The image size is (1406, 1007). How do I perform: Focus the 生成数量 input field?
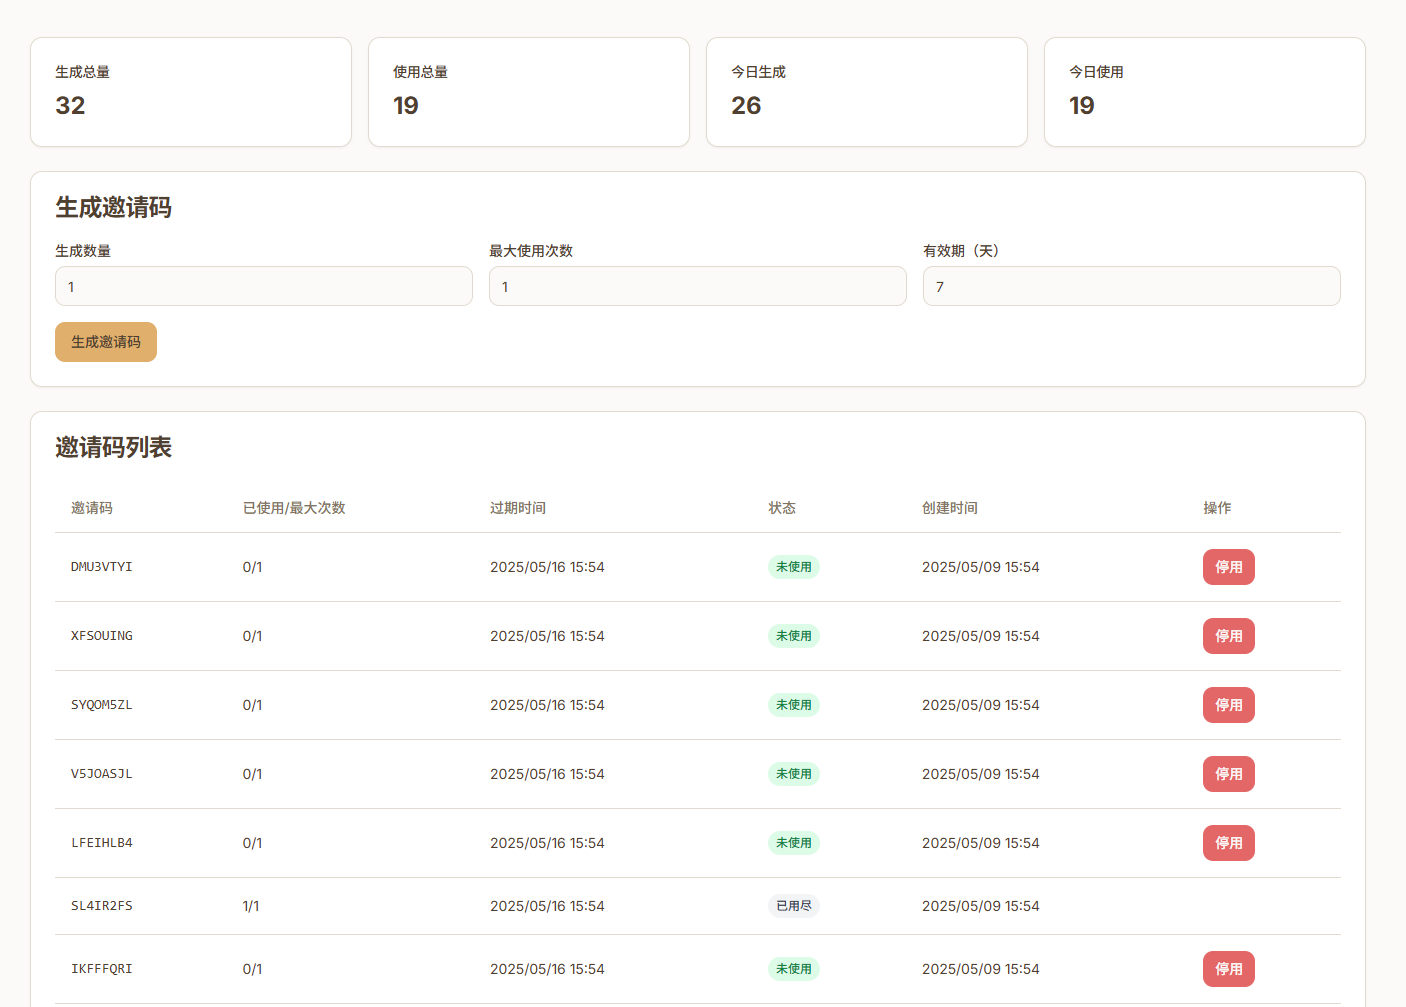(x=263, y=286)
